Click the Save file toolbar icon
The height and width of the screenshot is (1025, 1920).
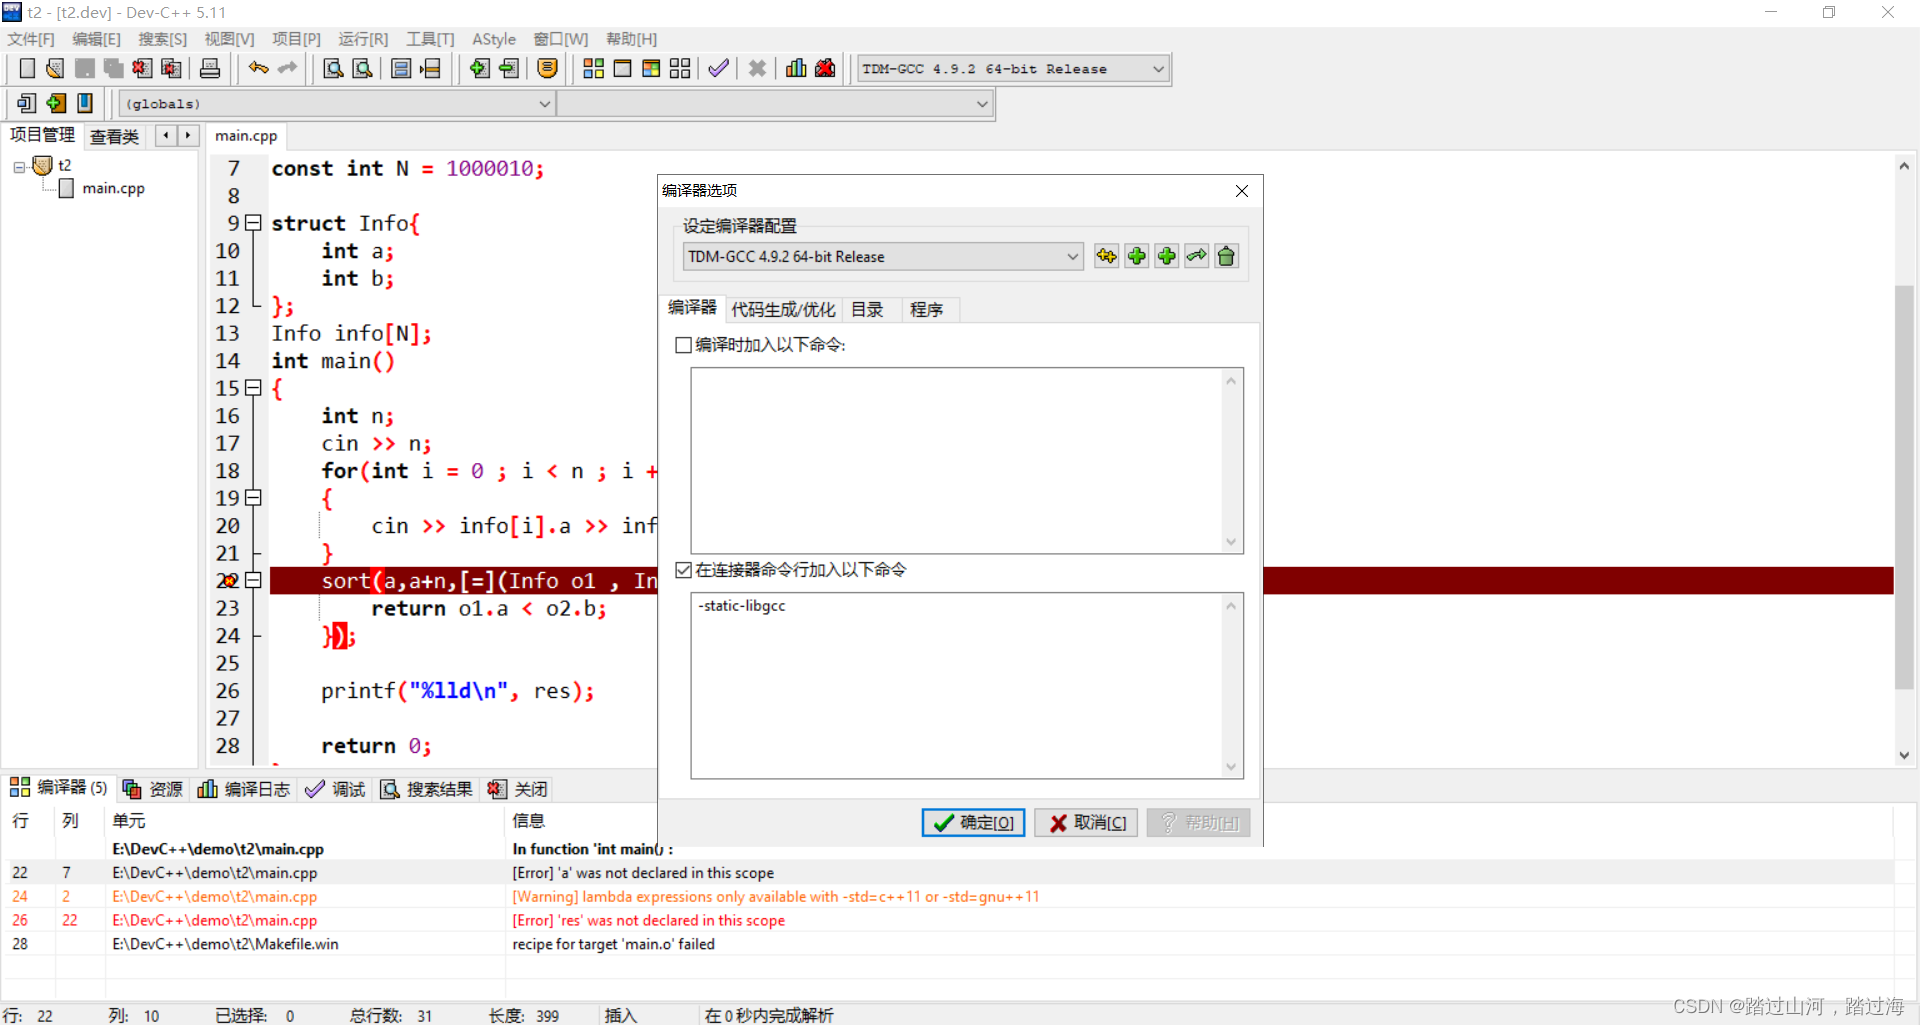coord(85,68)
